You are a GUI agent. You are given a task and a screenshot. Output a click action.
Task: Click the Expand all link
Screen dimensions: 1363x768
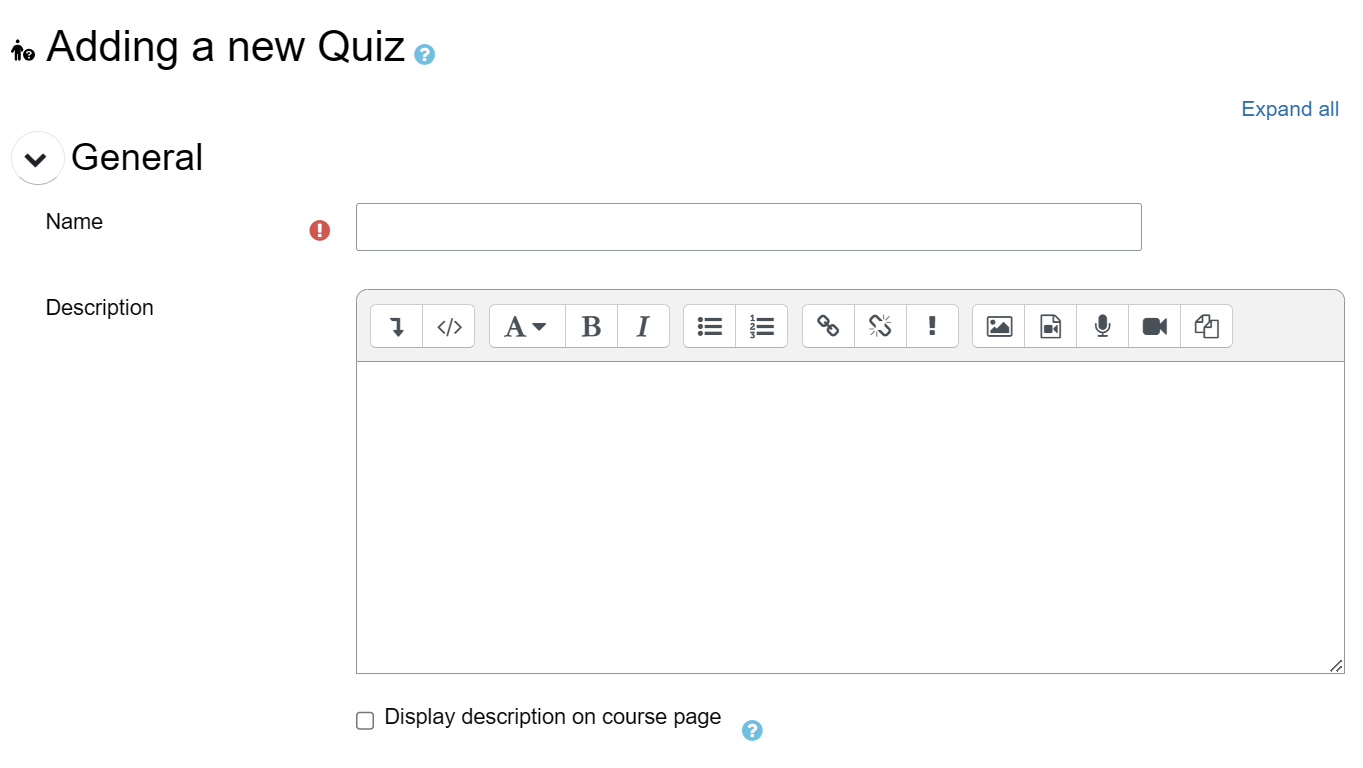pos(1289,109)
